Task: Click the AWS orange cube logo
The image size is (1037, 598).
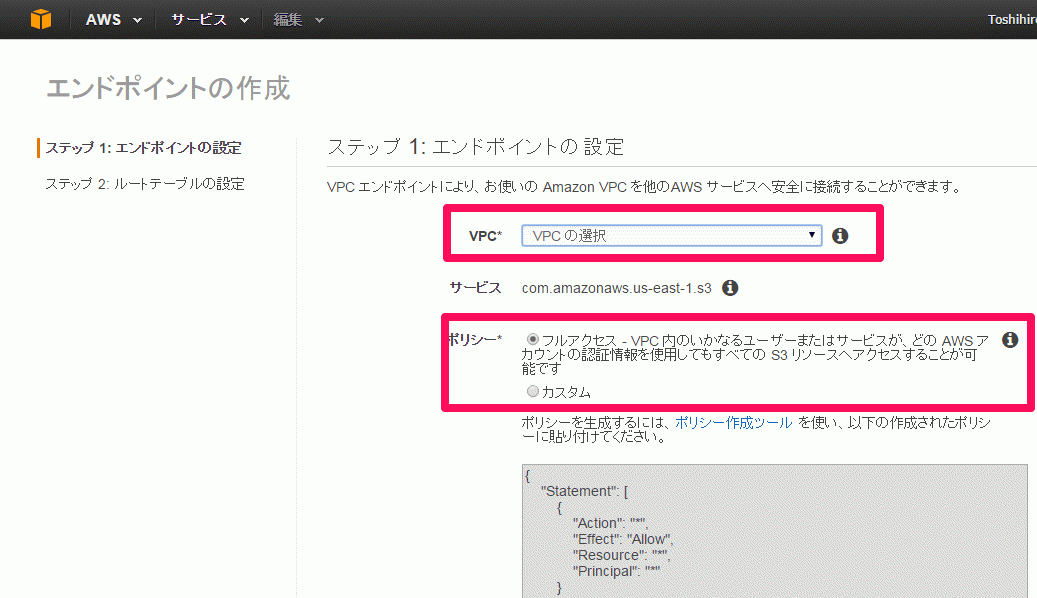Action: tap(41, 19)
